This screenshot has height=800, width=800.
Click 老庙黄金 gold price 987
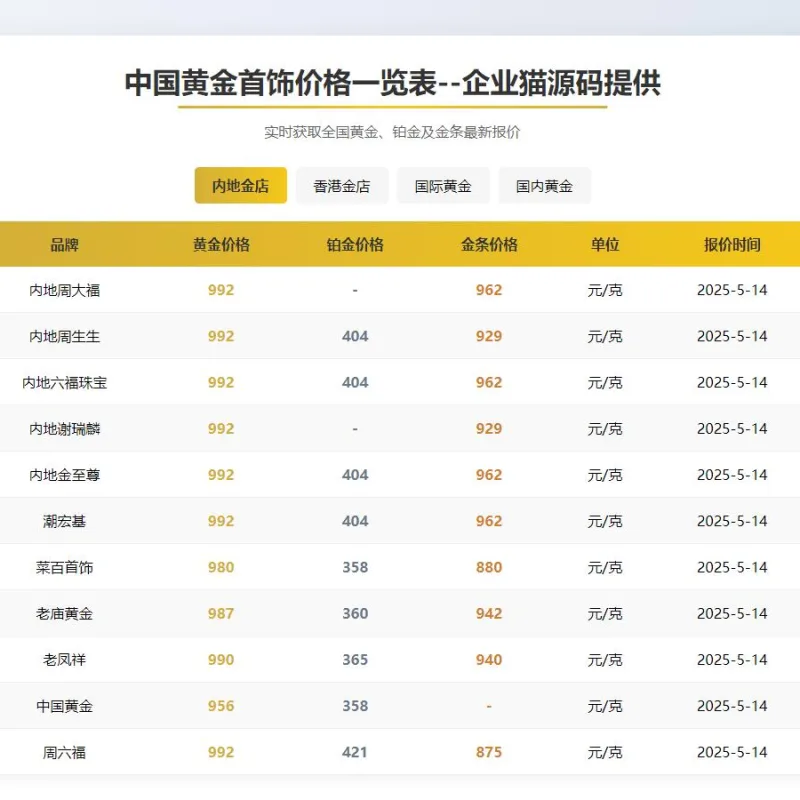pyautogui.click(x=221, y=613)
